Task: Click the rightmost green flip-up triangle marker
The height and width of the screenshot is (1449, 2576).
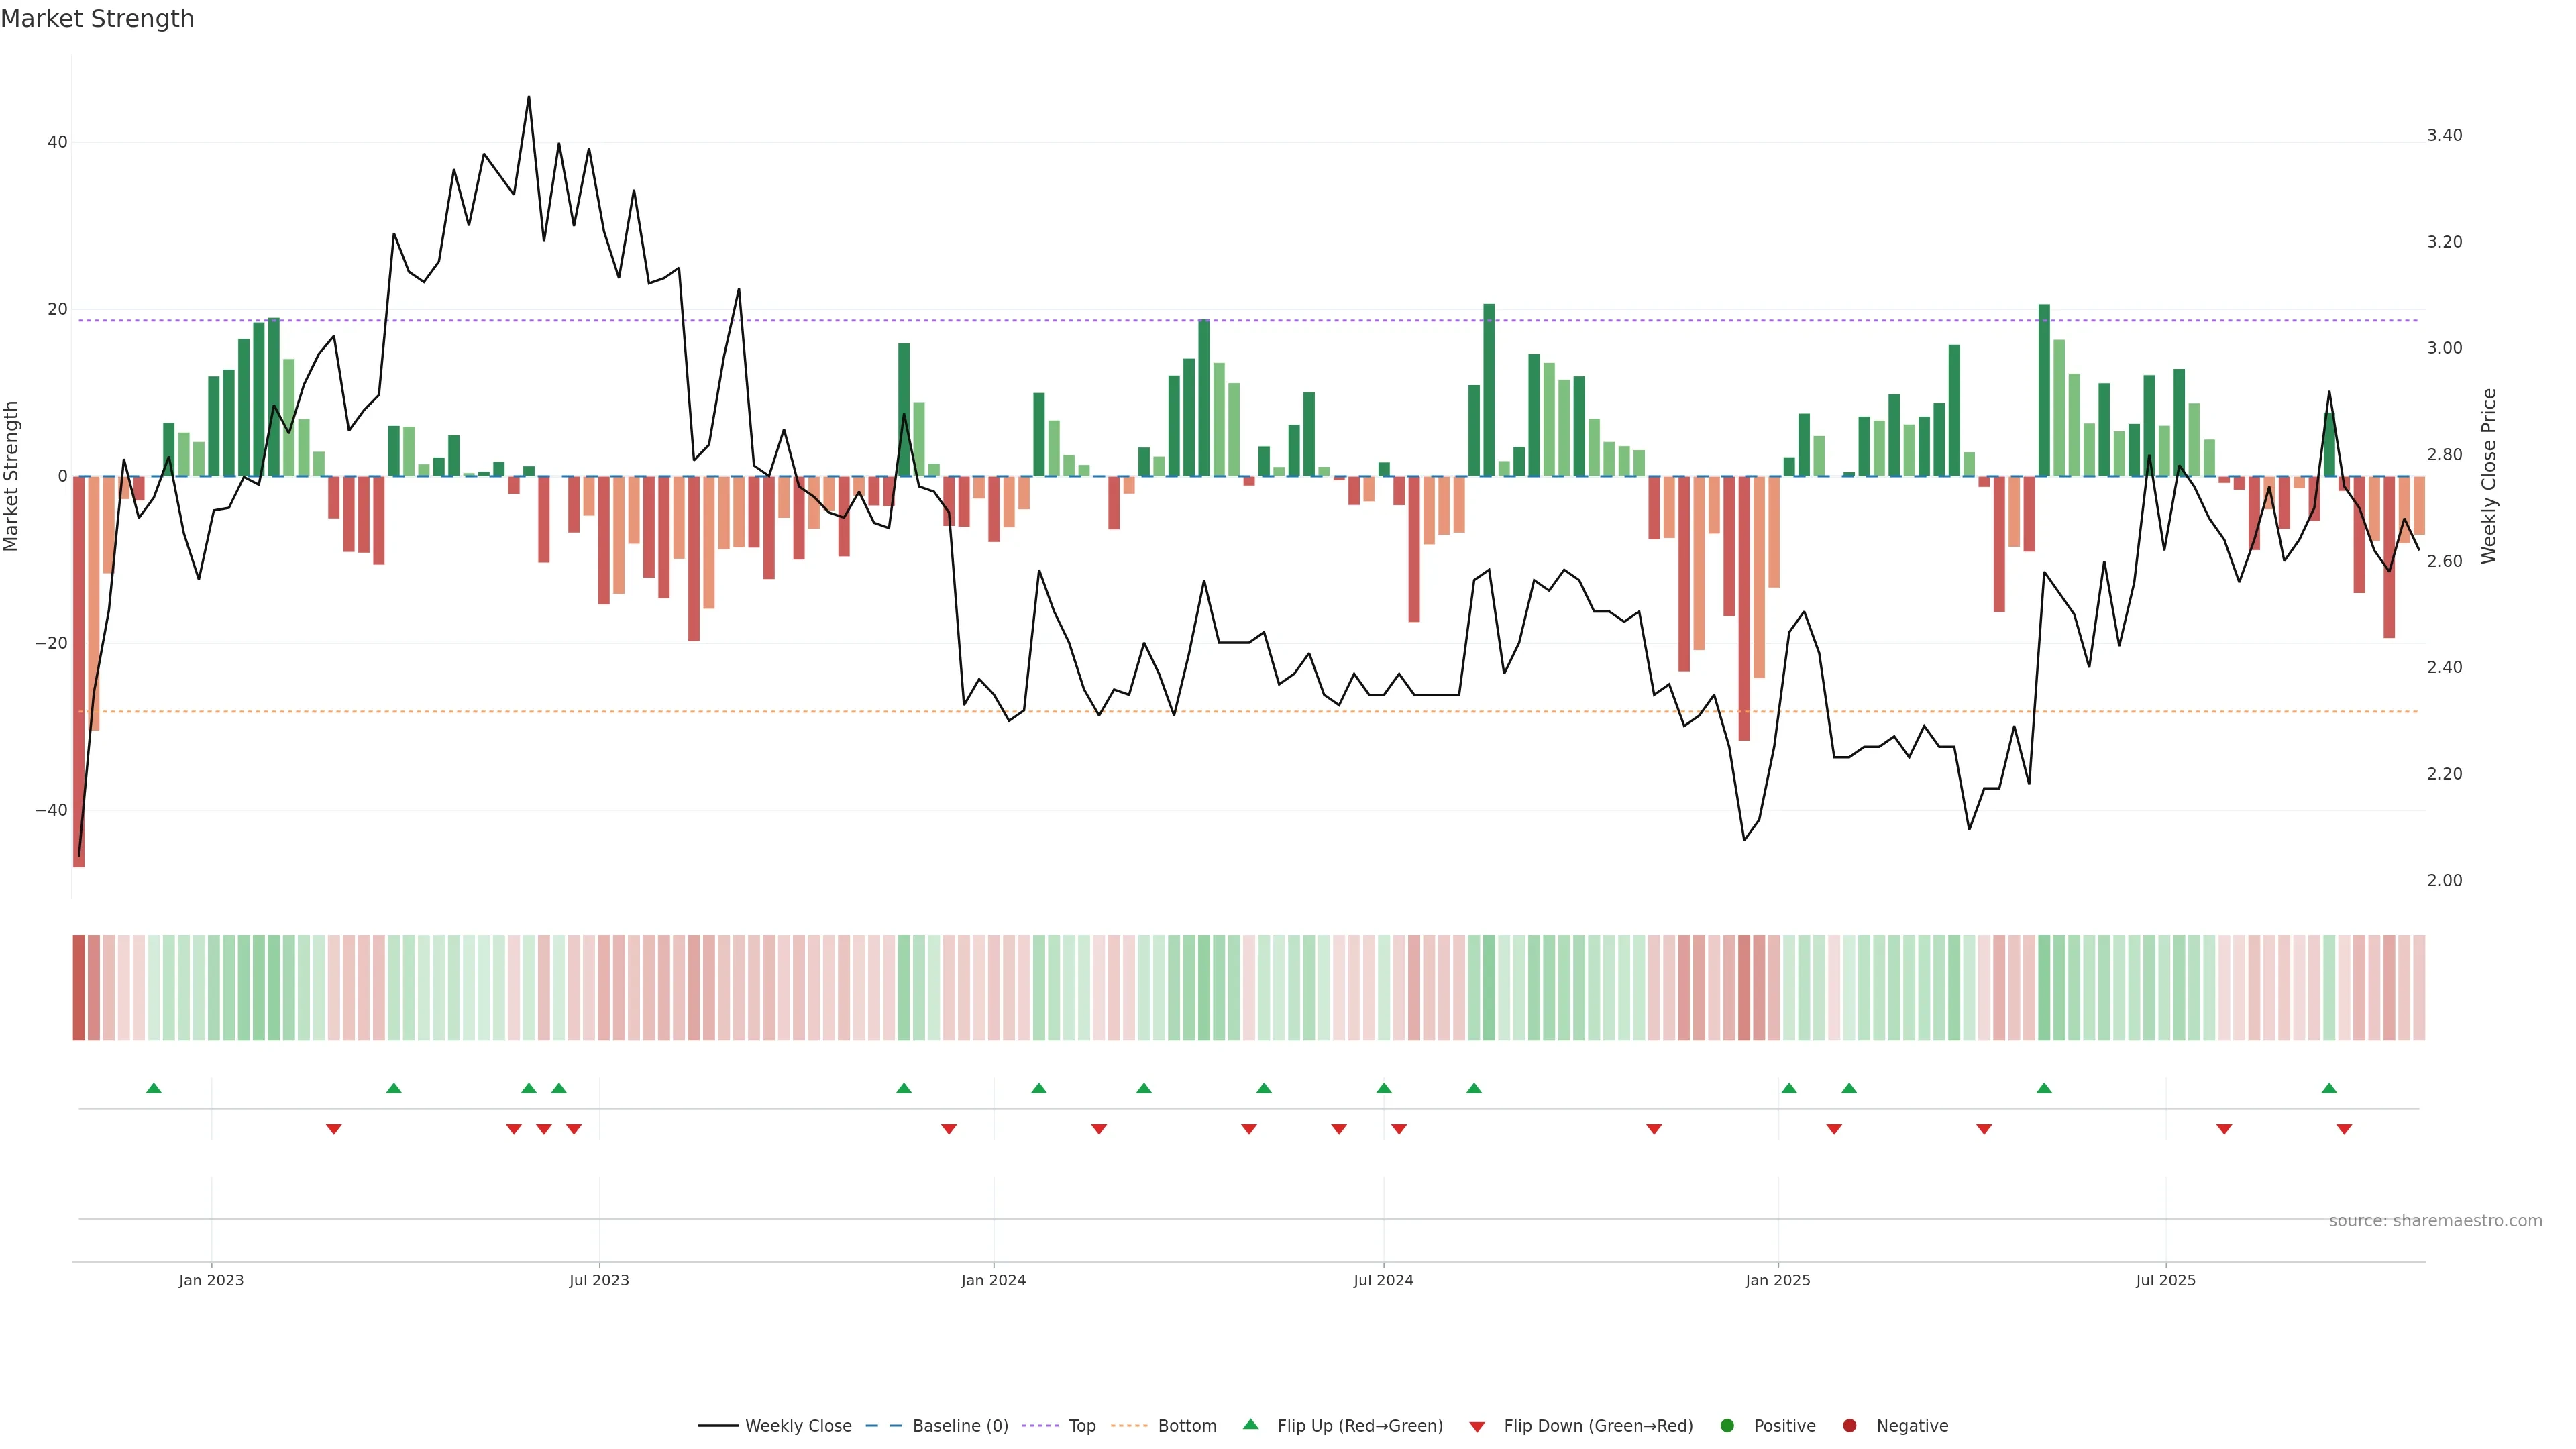Action: [2329, 1088]
